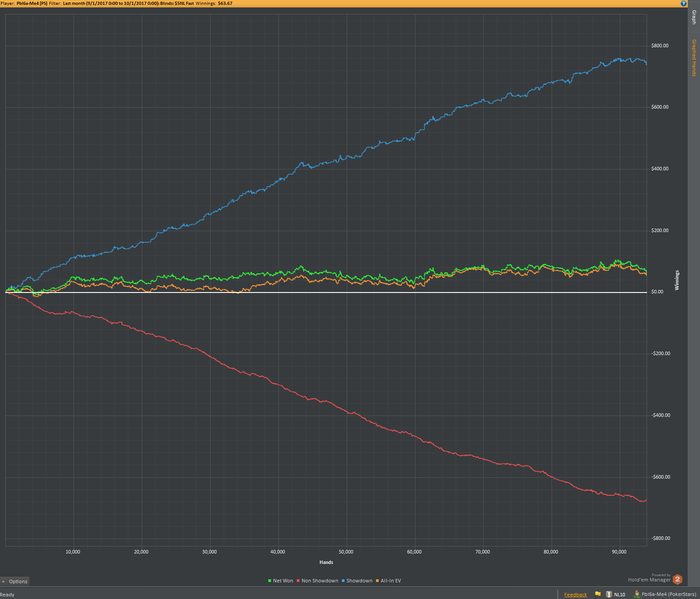The image size is (700, 599).
Task: Click the $400.00 axis label
Action: [660, 169]
